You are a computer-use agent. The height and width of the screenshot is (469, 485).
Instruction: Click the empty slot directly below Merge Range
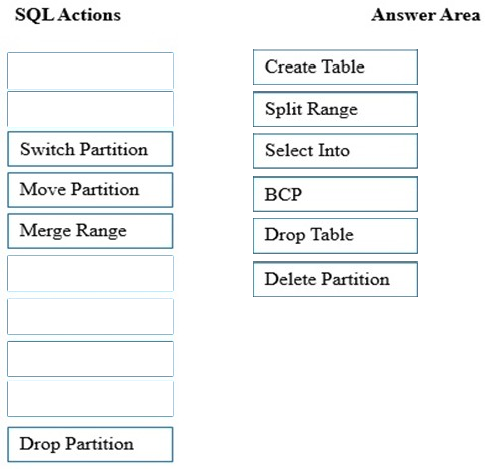click(90, 273)
